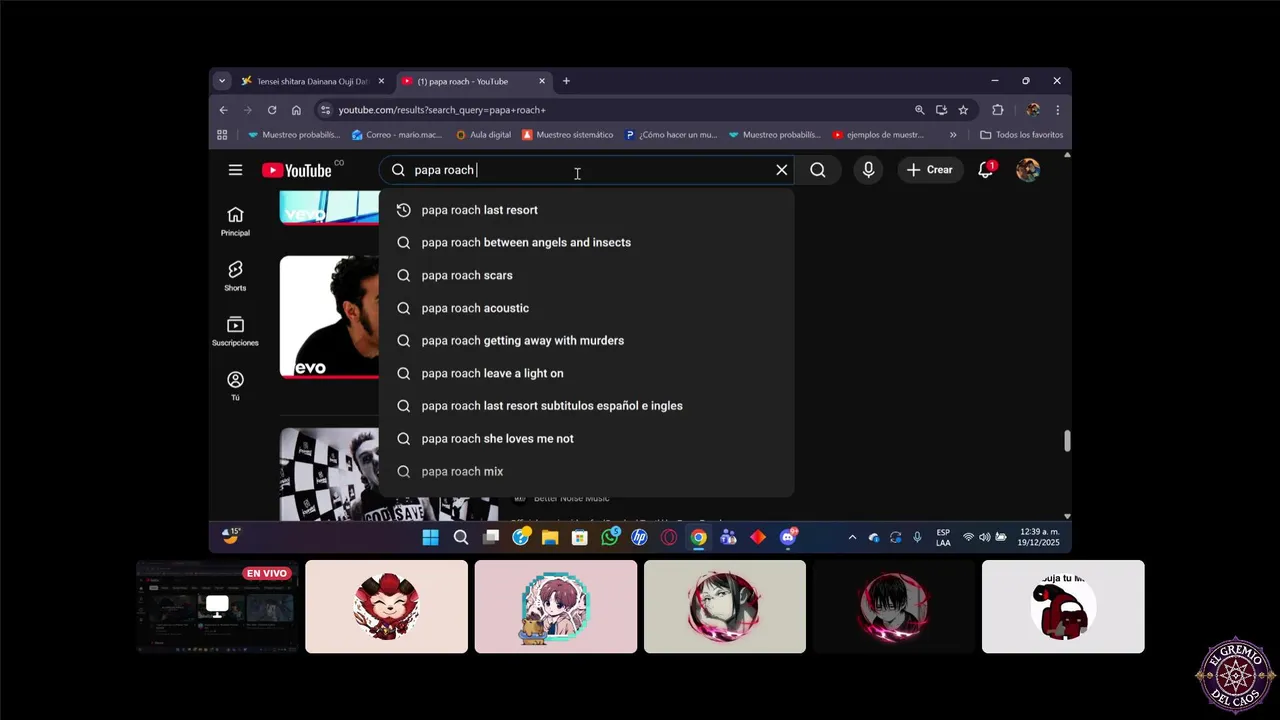
Task: Choose suggestion leave a light on
Action: 586,373
